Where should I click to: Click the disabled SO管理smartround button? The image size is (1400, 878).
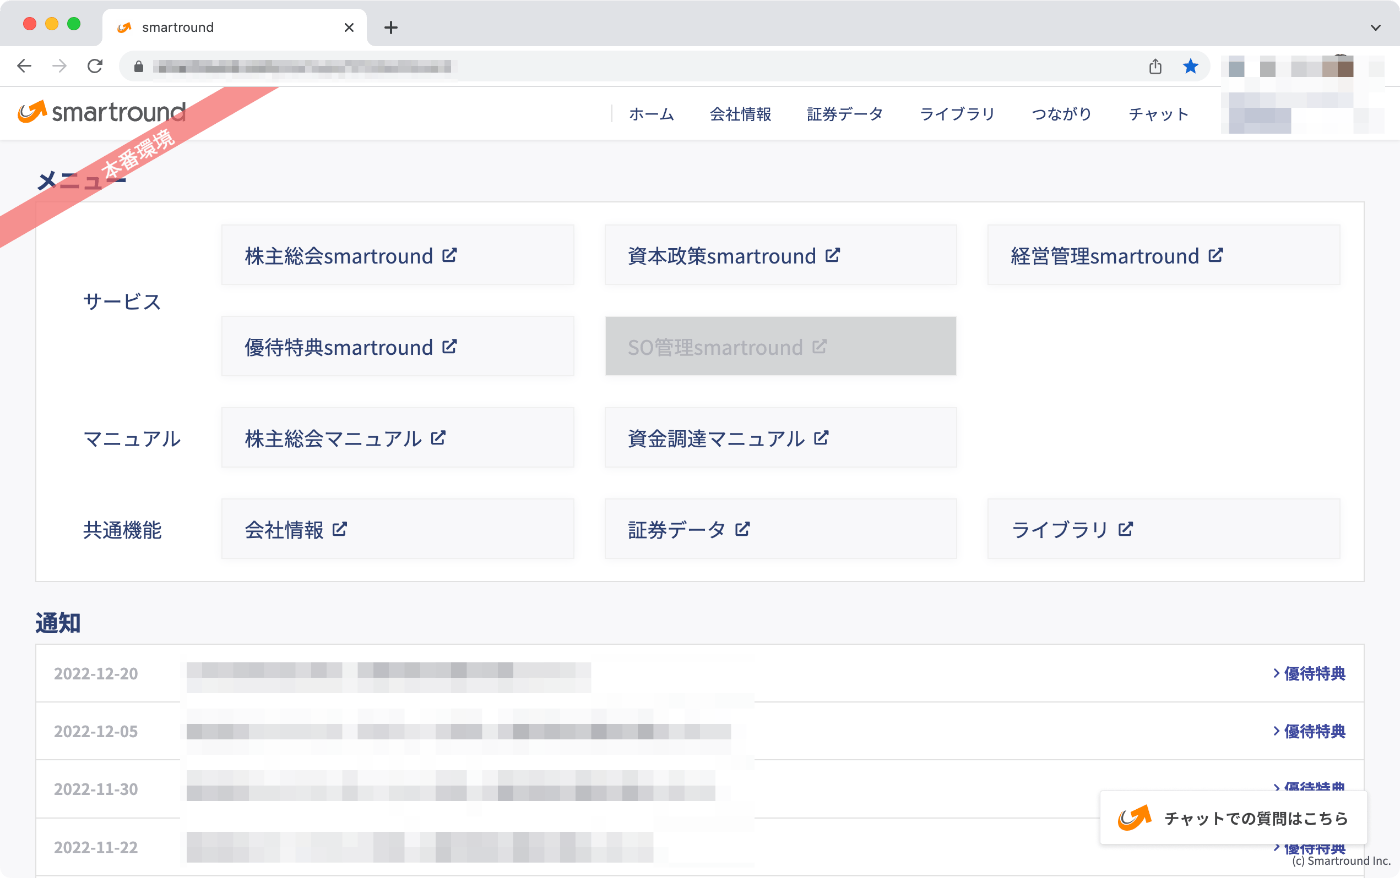(781, 346)
